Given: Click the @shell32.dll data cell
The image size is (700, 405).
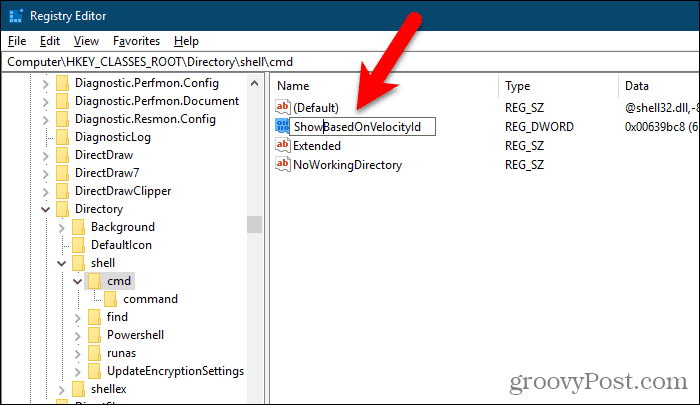Looking at the screenshot, I should [662, 108].
